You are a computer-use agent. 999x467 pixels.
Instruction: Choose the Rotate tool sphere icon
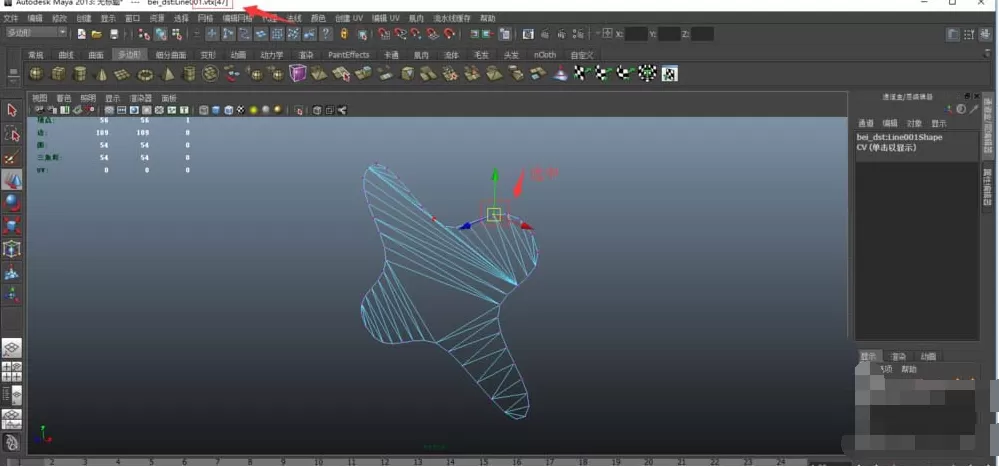point(12,203)
